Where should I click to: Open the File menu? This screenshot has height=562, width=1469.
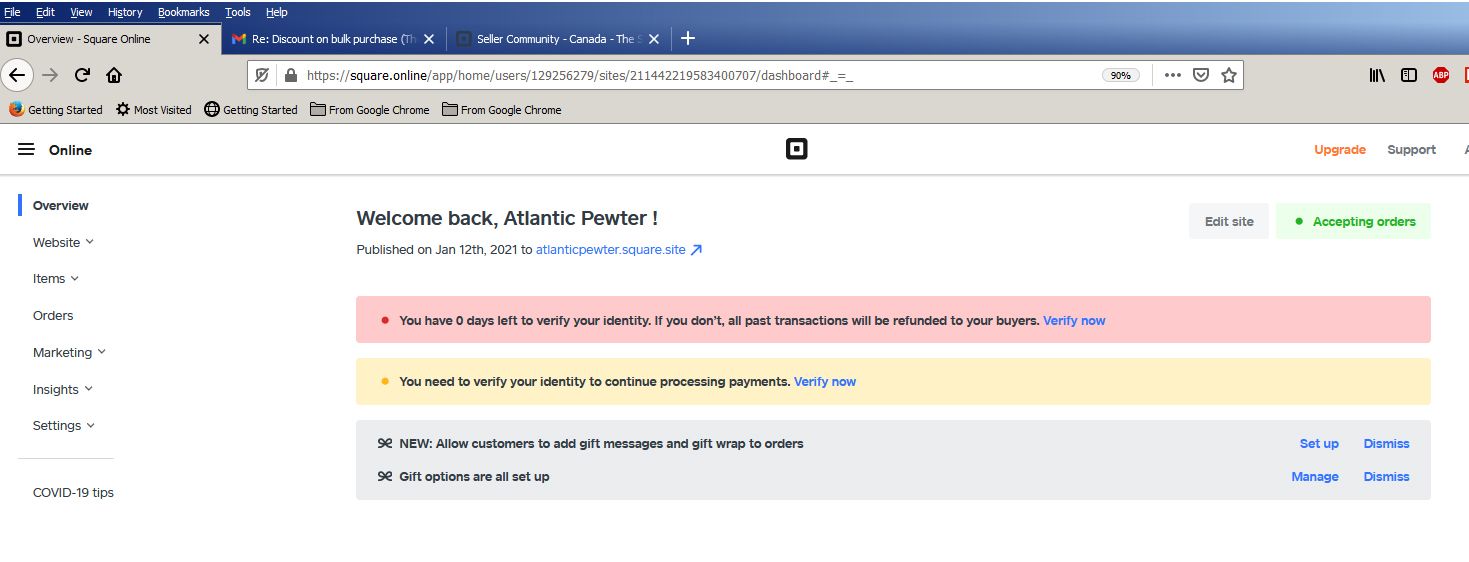[x=12, y=12]
